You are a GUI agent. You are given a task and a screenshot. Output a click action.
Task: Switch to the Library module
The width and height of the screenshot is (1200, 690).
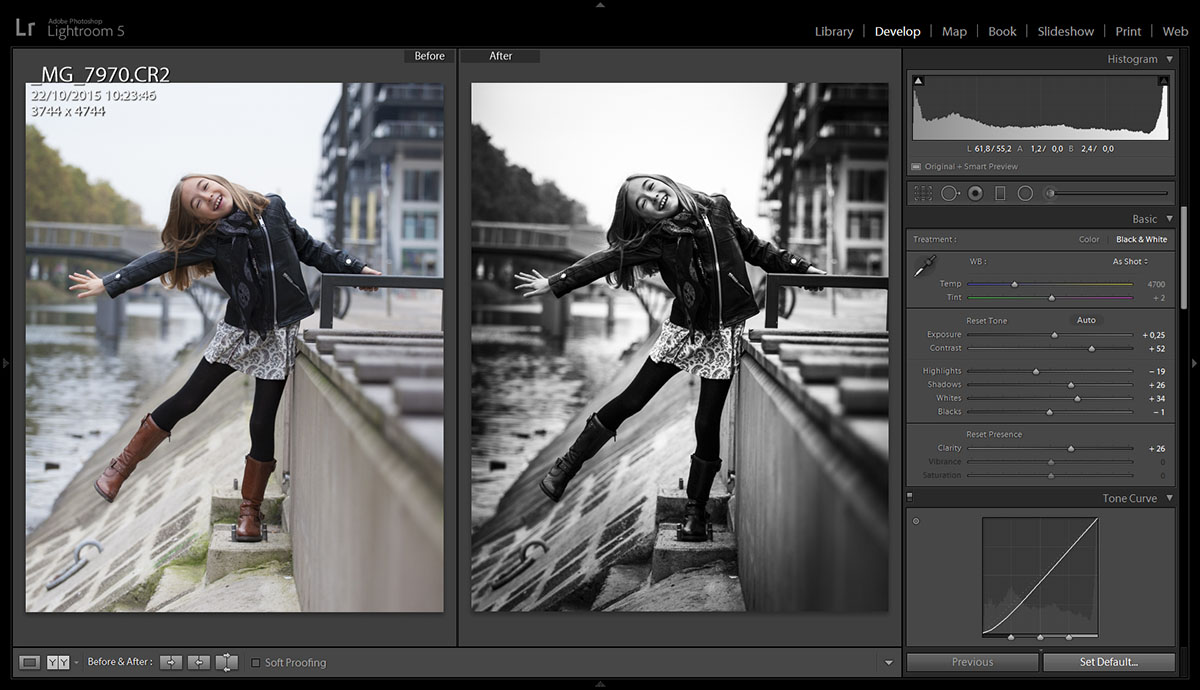834,31
